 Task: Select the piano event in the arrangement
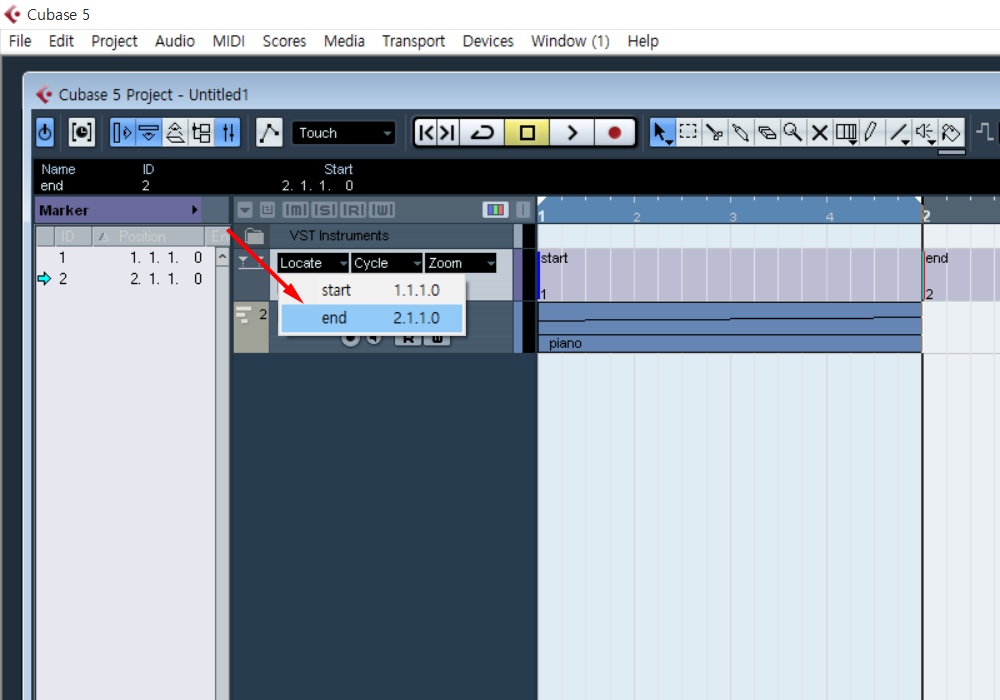click(x=730, y=328)
